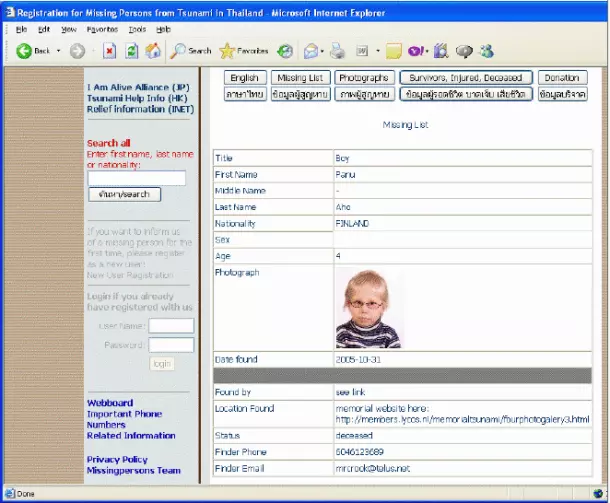Open Relief Information (INET) link
Image resolution: width=610 pixels, height=503 pixels.
140,109
